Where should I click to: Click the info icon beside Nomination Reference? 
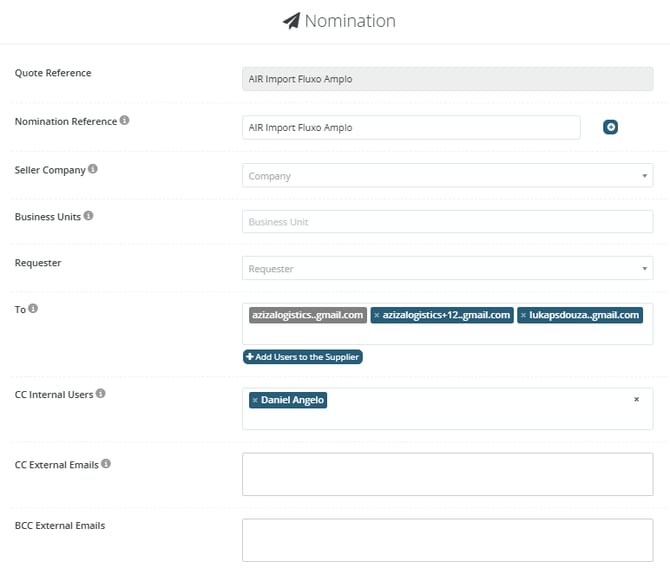click(x=125, y=121)
